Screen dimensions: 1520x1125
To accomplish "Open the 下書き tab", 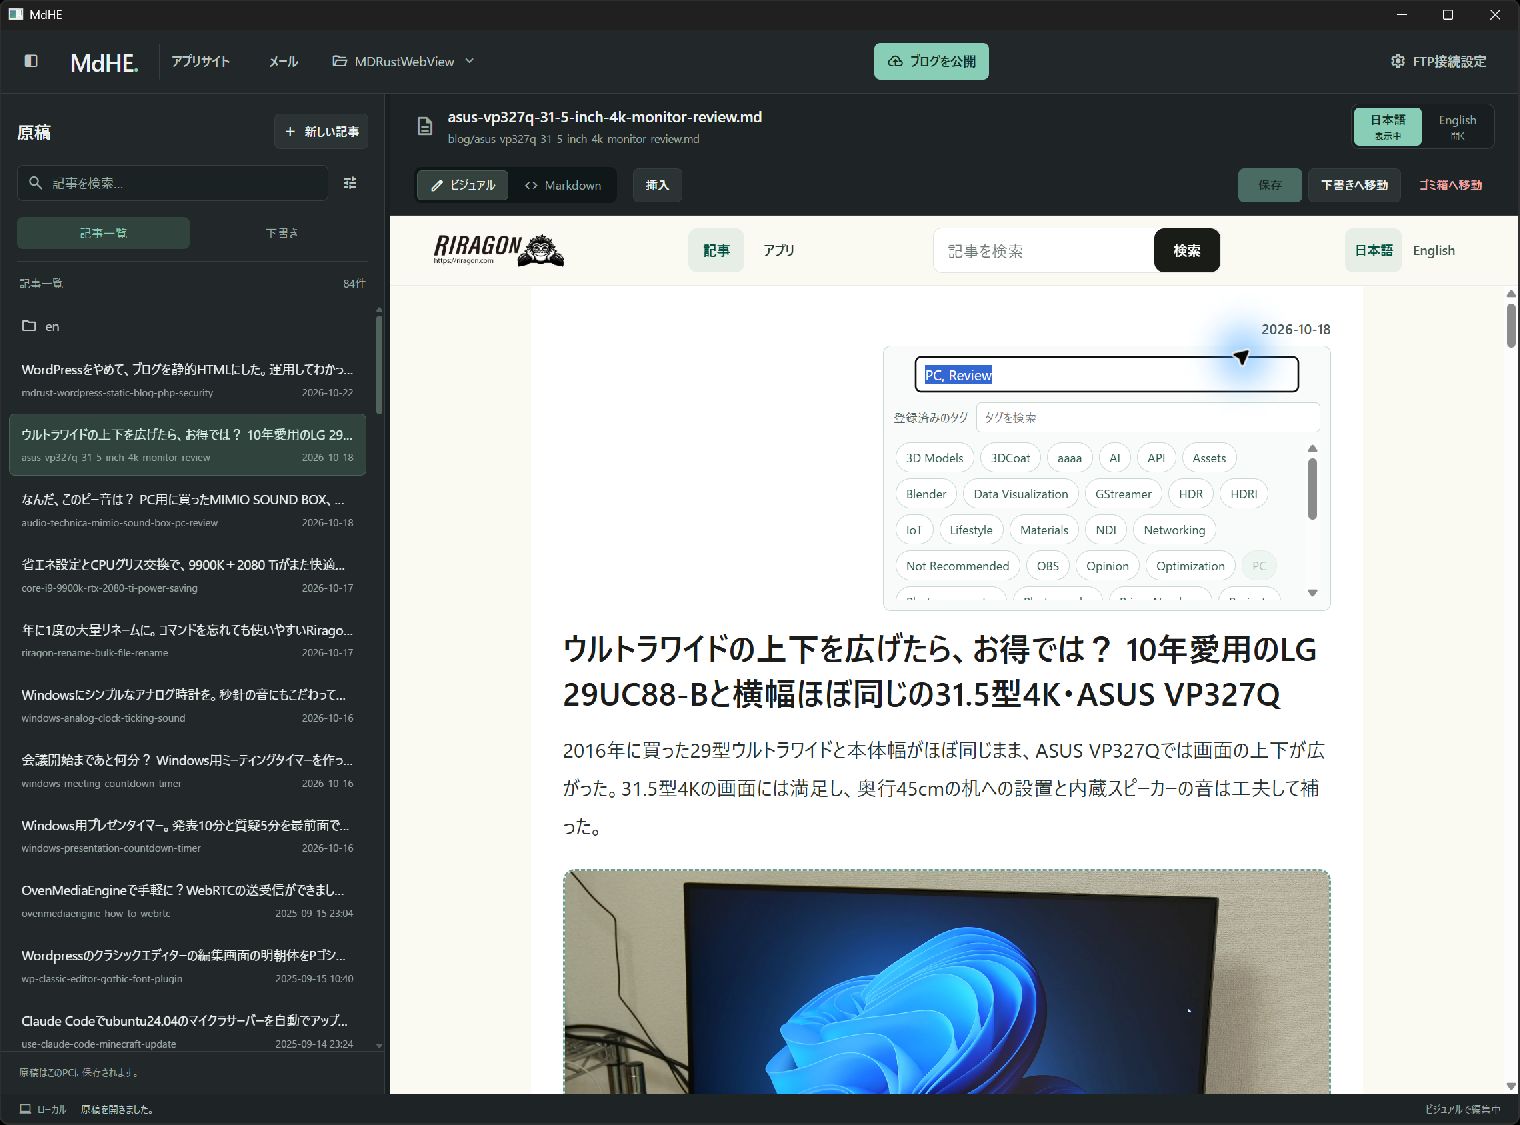I will [281, 233].
